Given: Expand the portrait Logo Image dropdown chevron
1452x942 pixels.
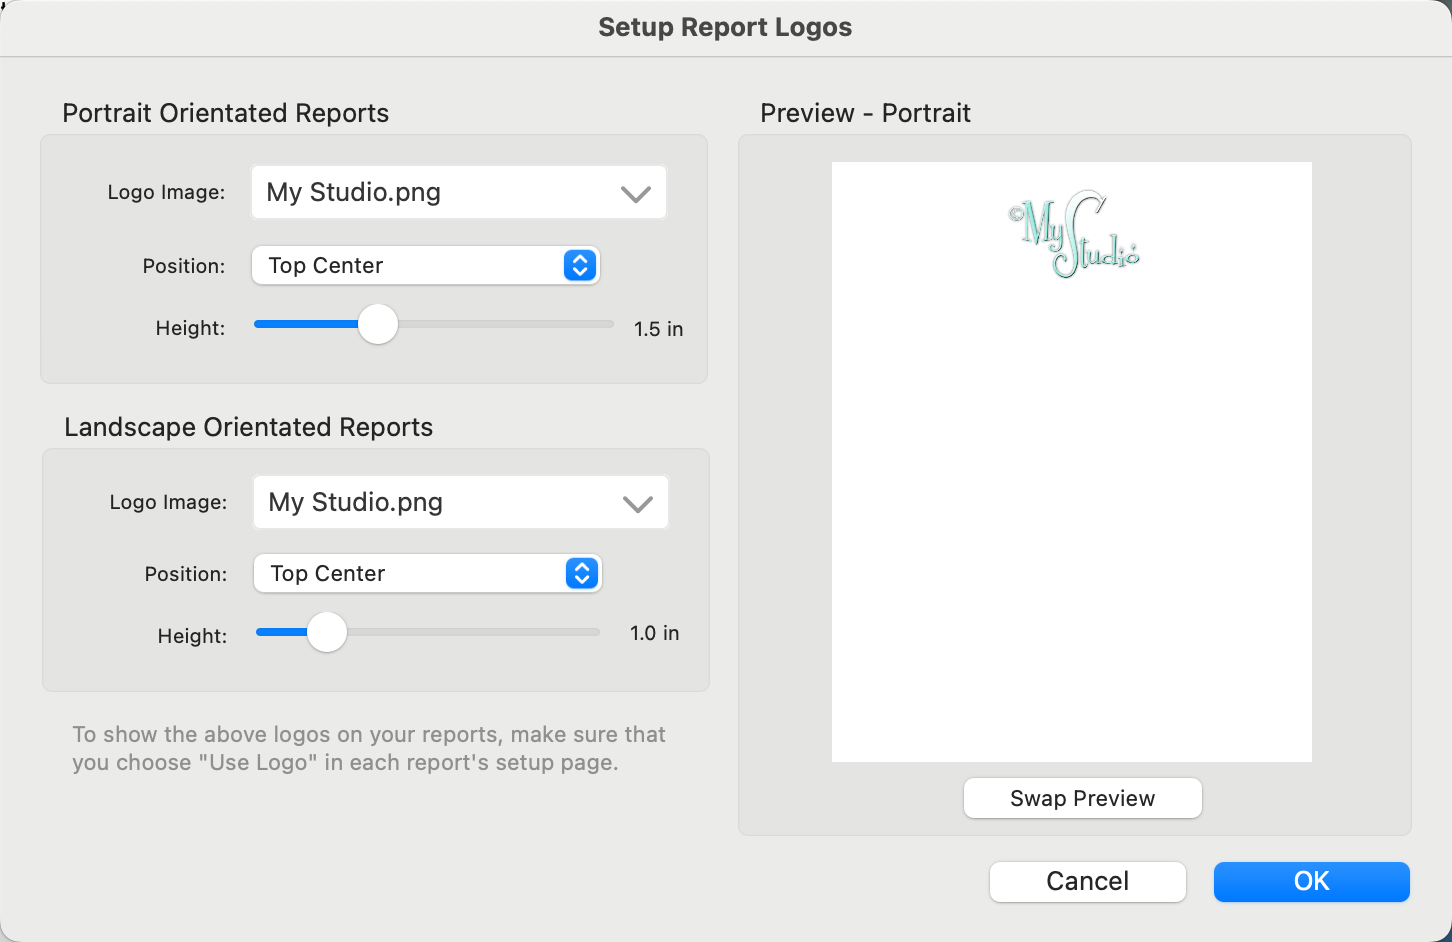Looking at the screenshot, I should [636, 194].
